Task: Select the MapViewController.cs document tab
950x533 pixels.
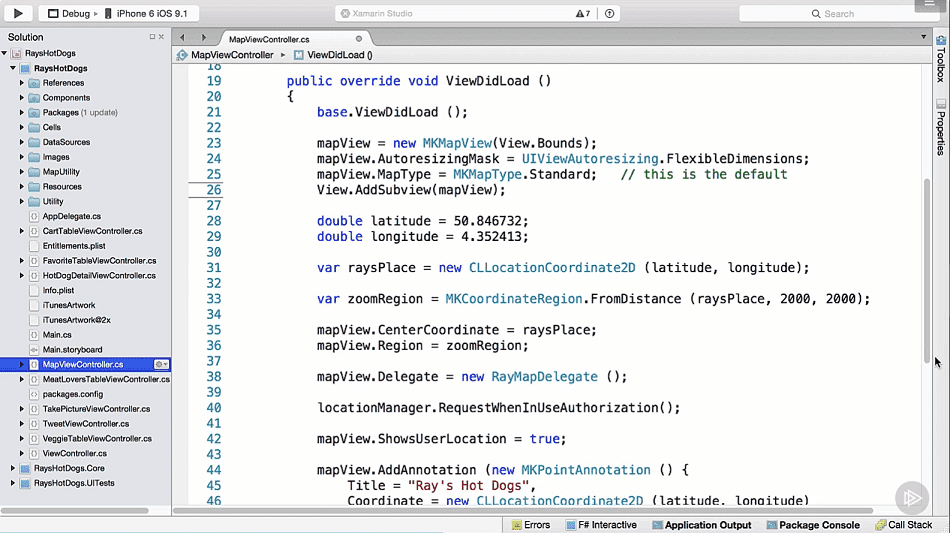Action: (x=269, y=39)
